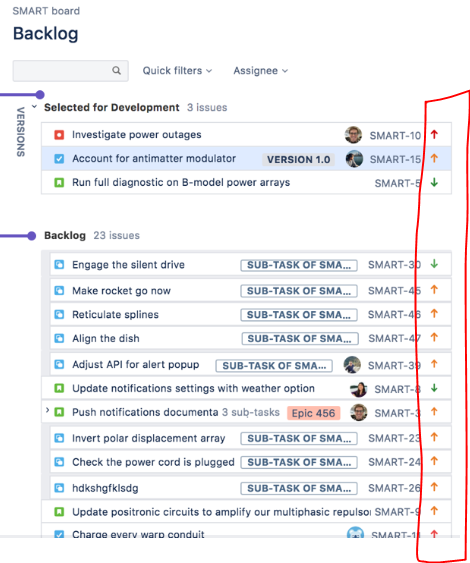Click the story icon of Run full diagnostic
Screen dimensions: 470x563
pyautogui.click(x=59, y=182)
